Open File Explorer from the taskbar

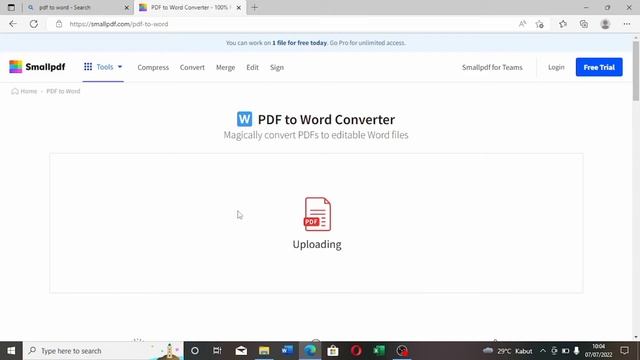point(264,351)
